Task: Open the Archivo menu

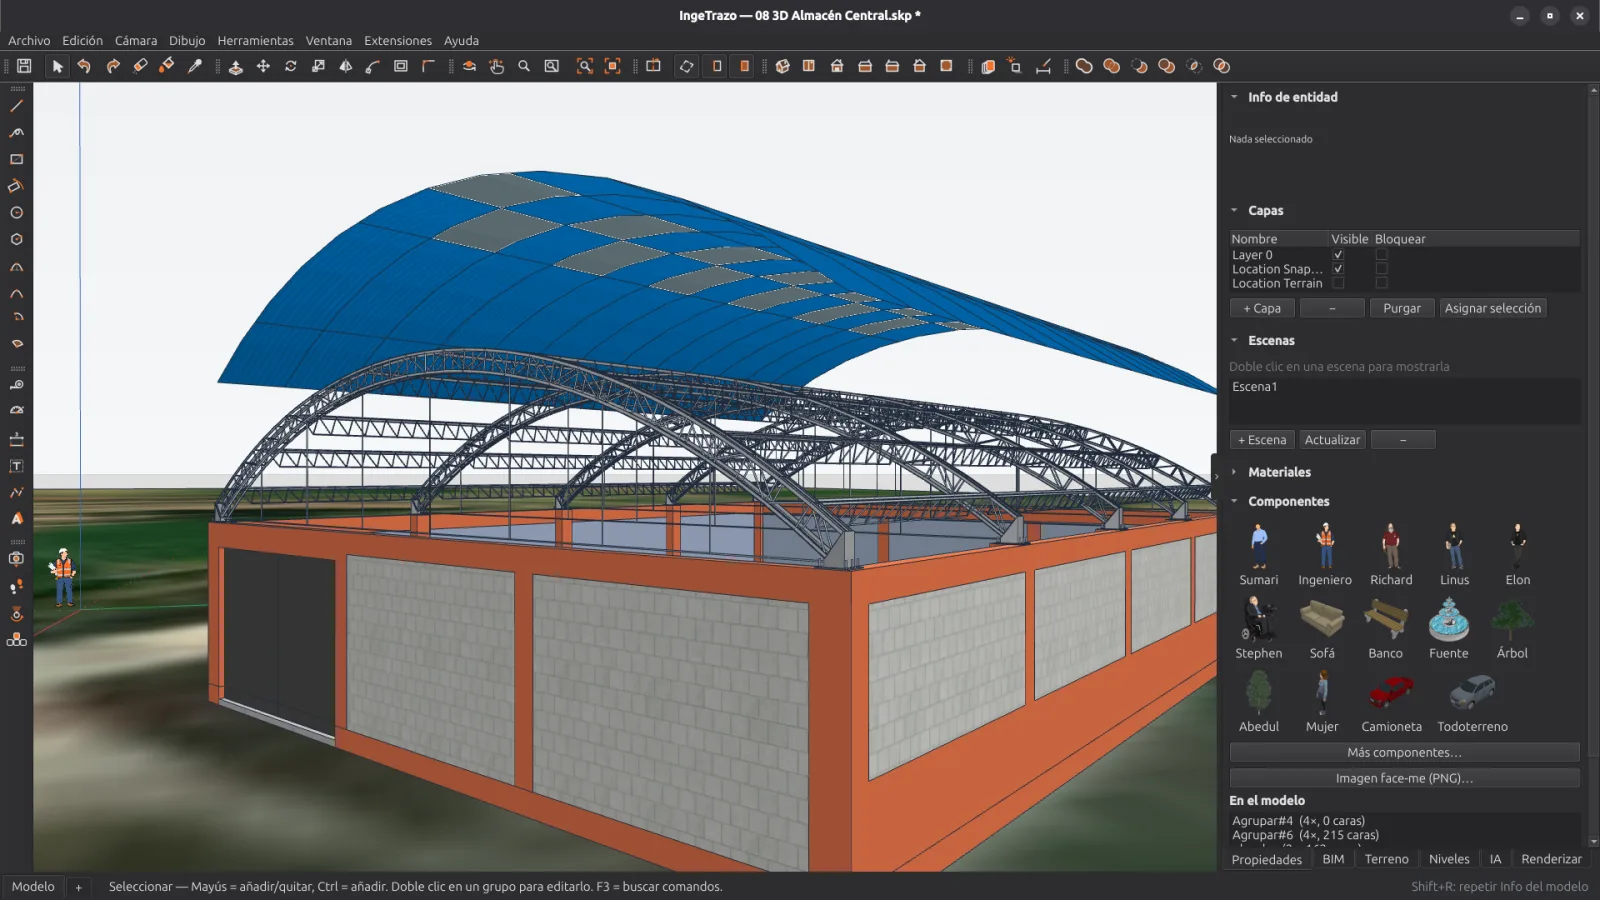Action: [29, 41]
